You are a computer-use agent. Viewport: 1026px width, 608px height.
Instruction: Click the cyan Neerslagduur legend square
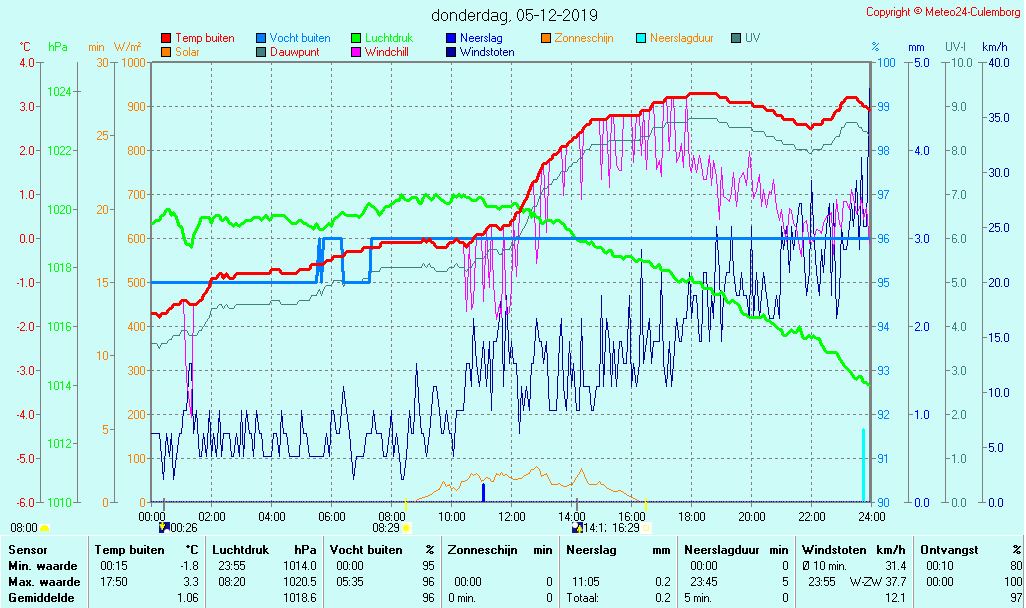tap(641, 38)
